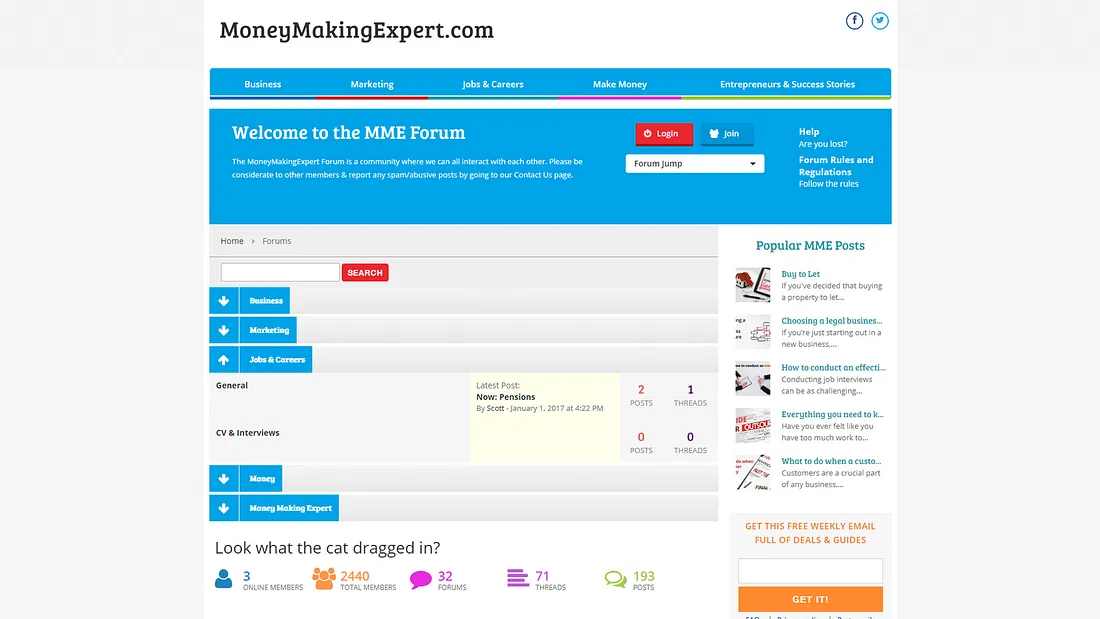Go to Entrepreneurs & Success Stories tab
This screenshot has height=619, width=1100.
tap(787, 85)
